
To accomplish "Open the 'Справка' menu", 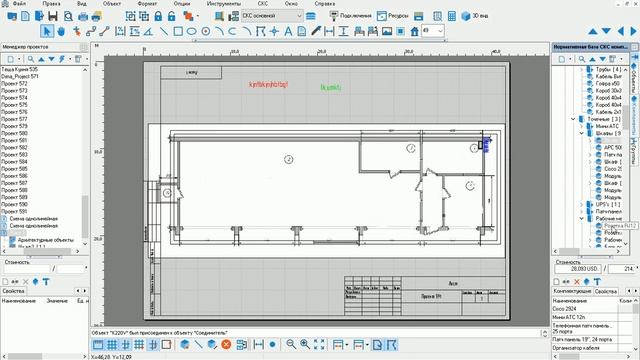I will pos(324,4).
